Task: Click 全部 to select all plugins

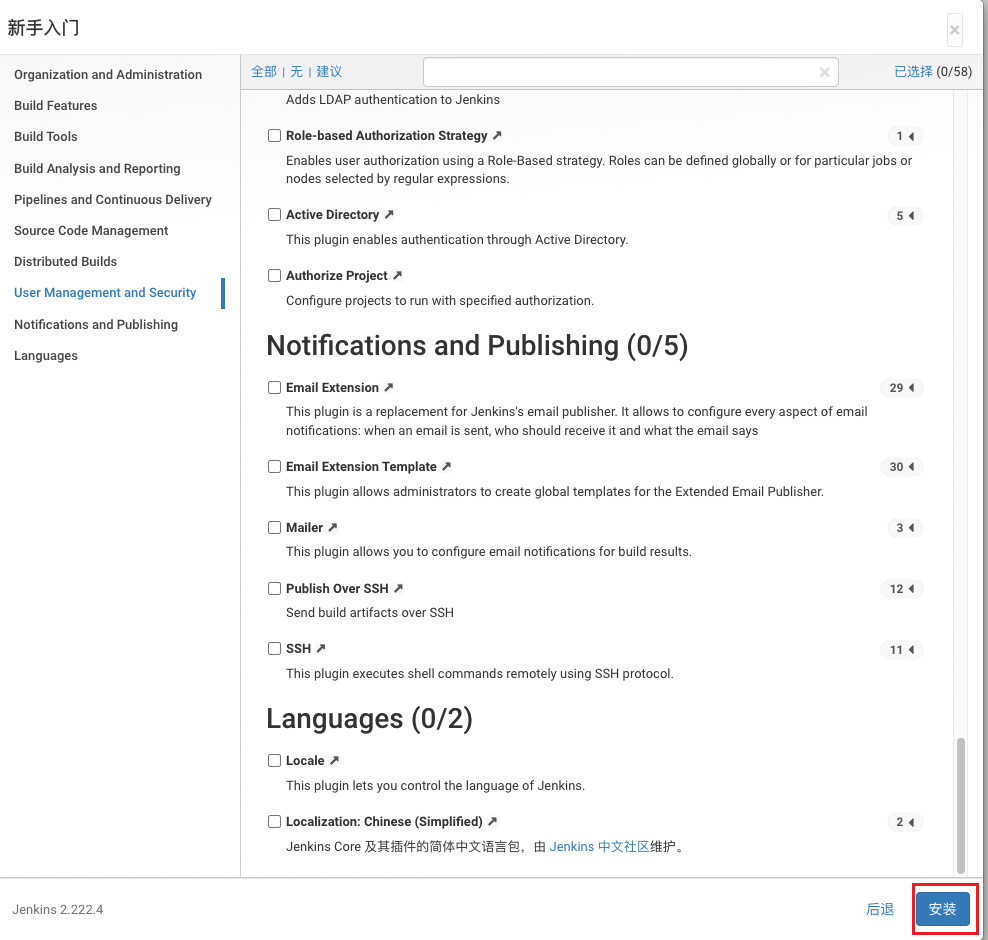Action: coord(264,72)
